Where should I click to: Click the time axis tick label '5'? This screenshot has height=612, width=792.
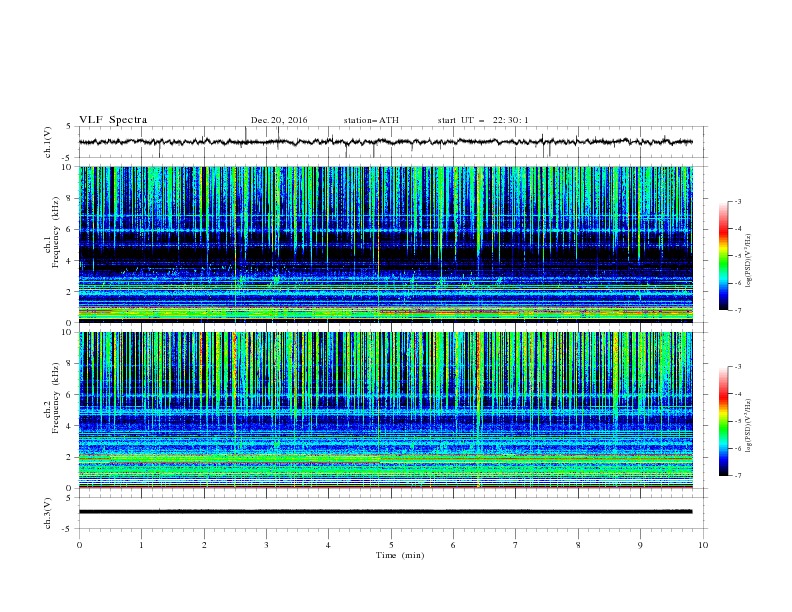(391, 545)
